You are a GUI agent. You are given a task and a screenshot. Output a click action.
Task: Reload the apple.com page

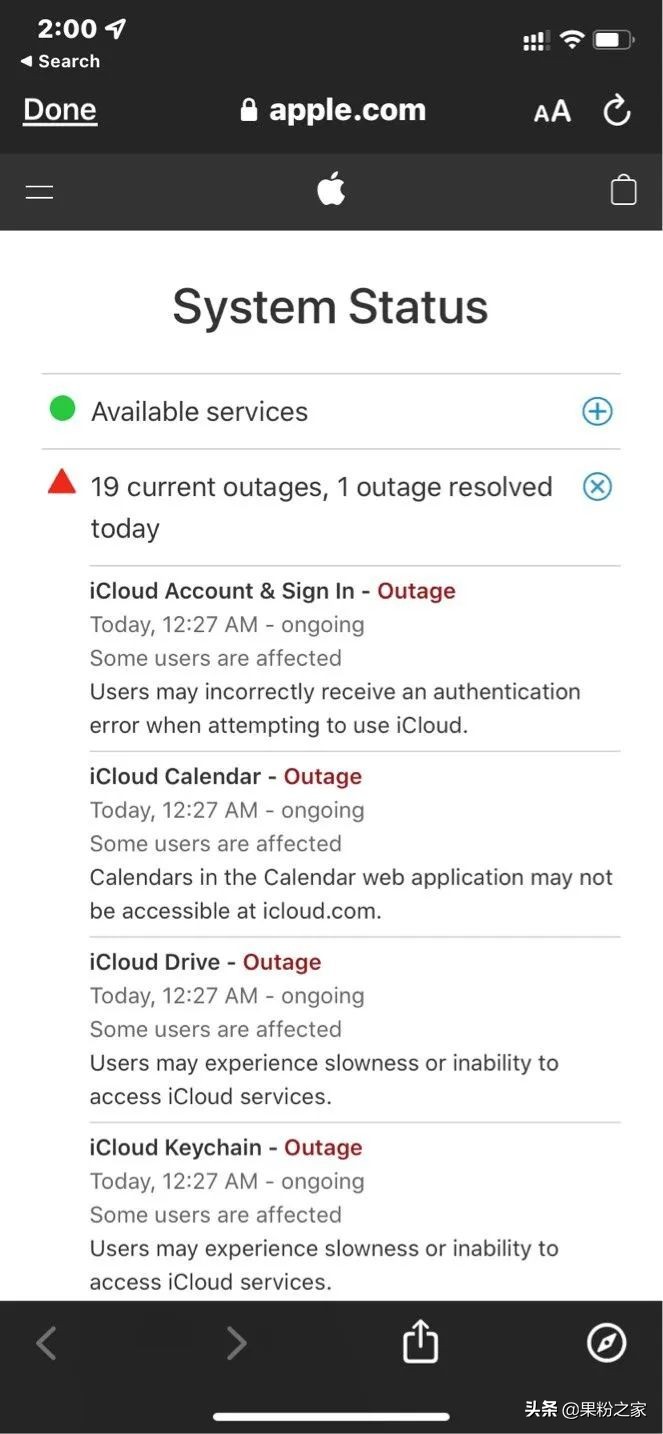tap(617, 110)
